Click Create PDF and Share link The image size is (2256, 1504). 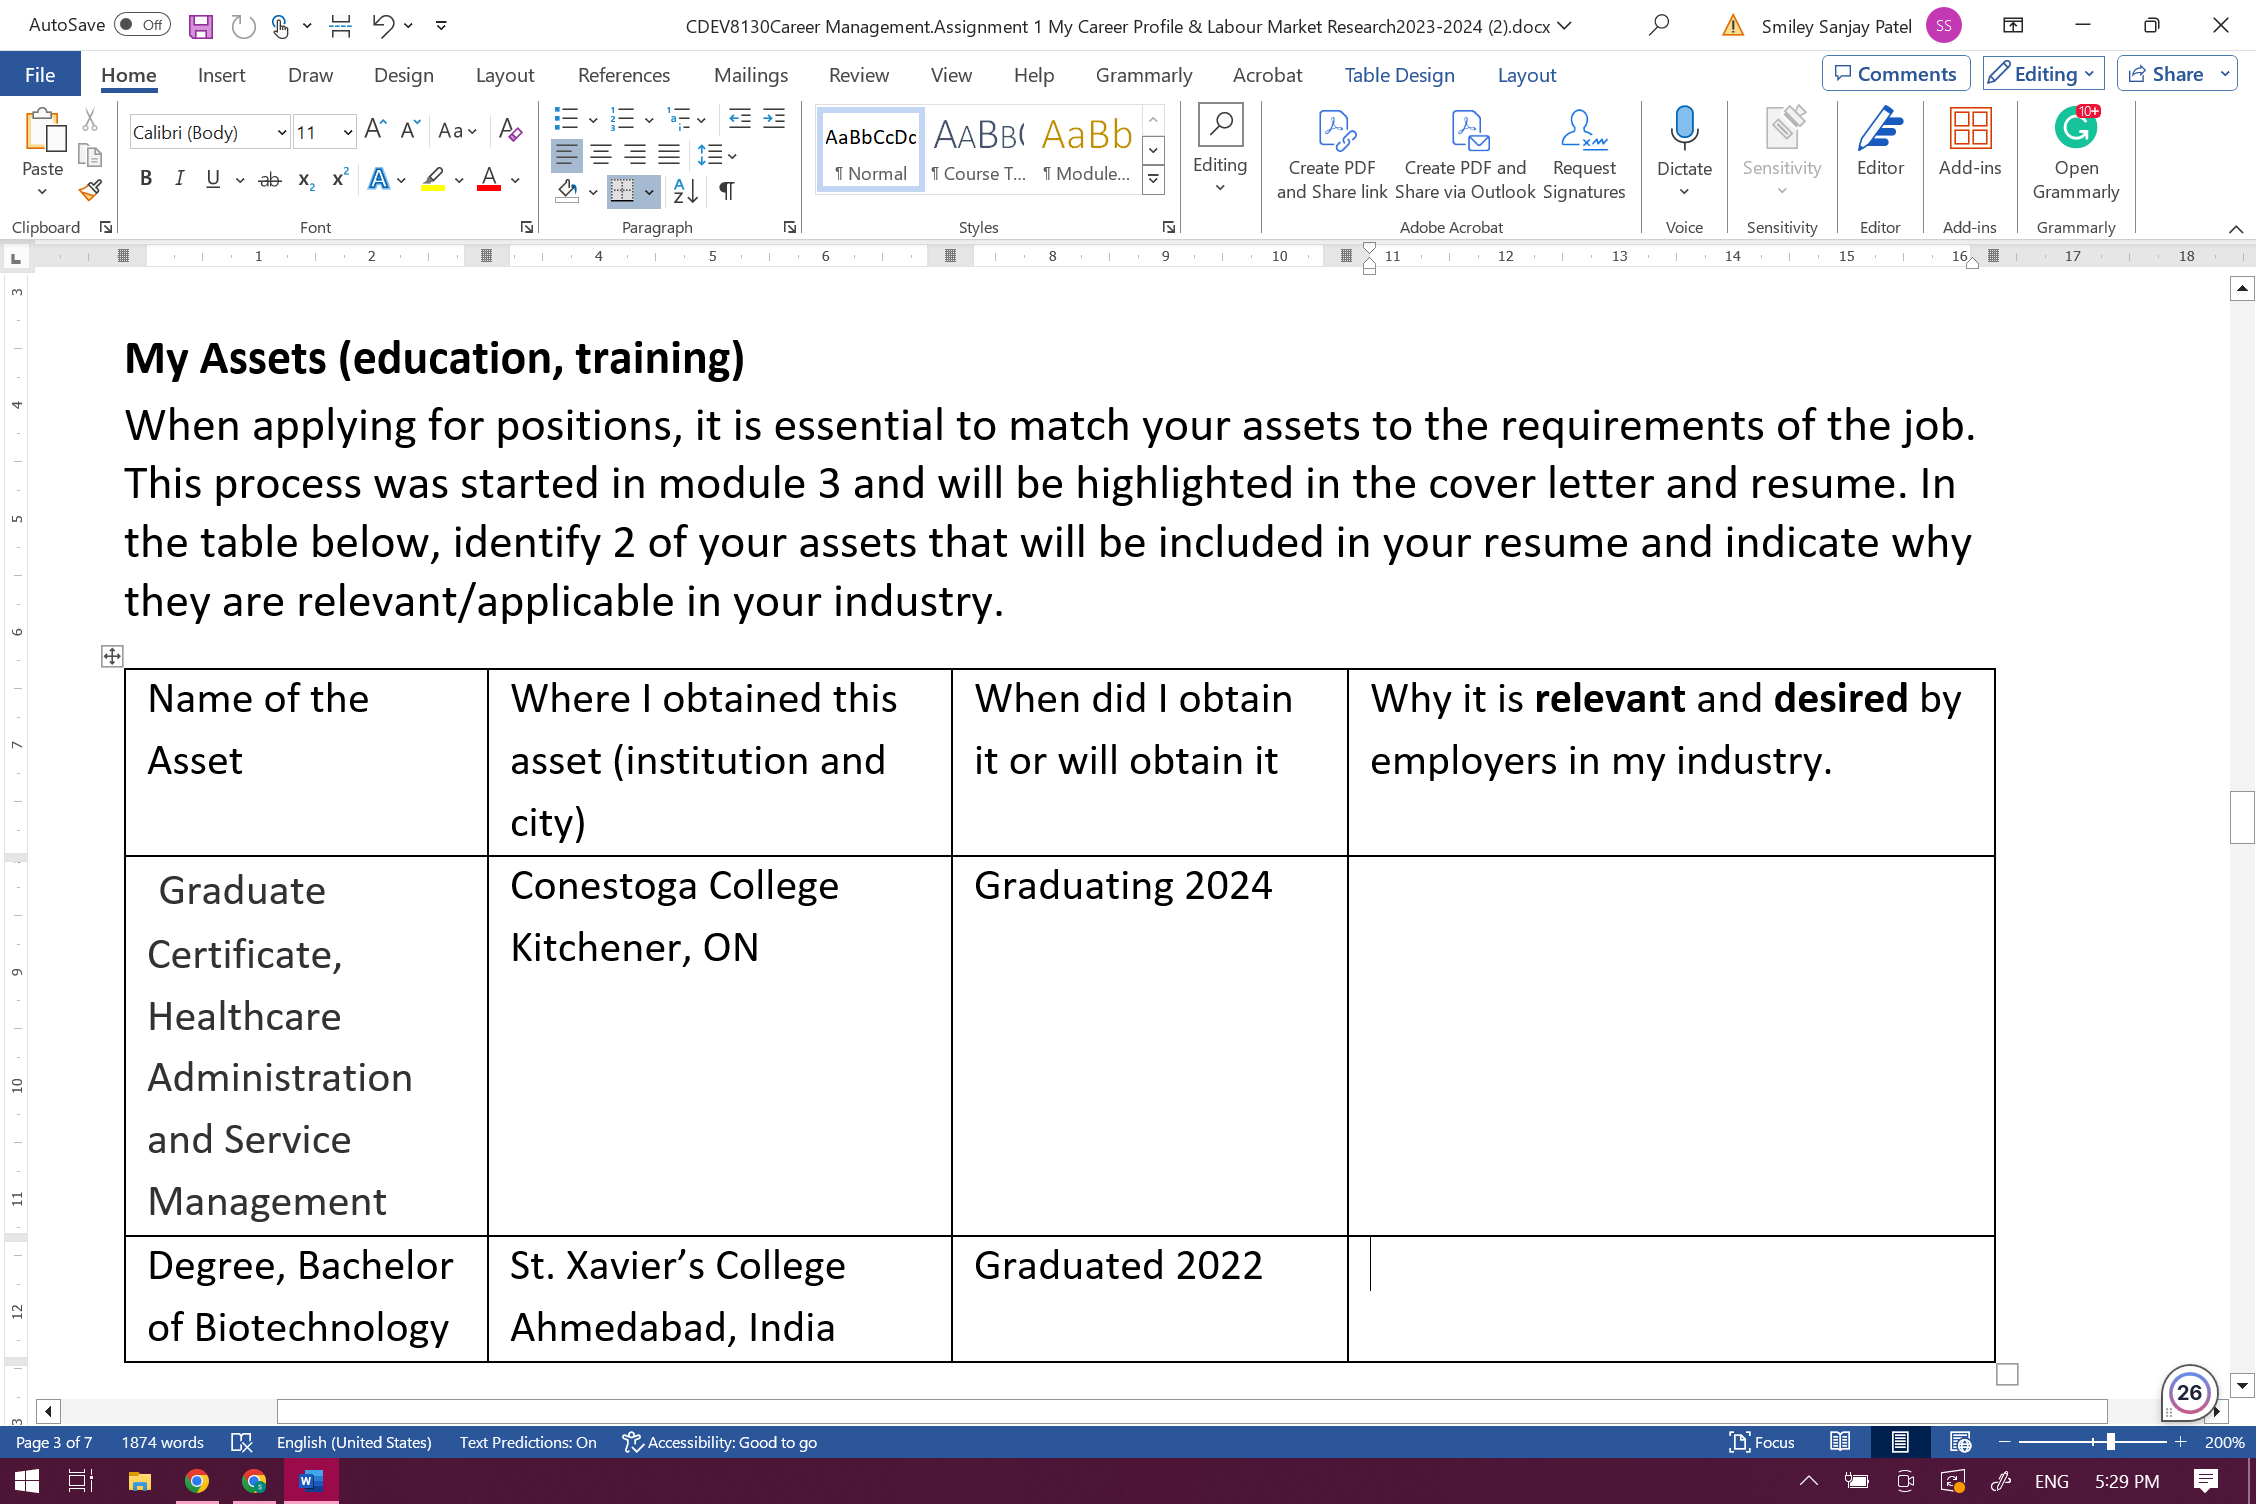(1332, 152)
